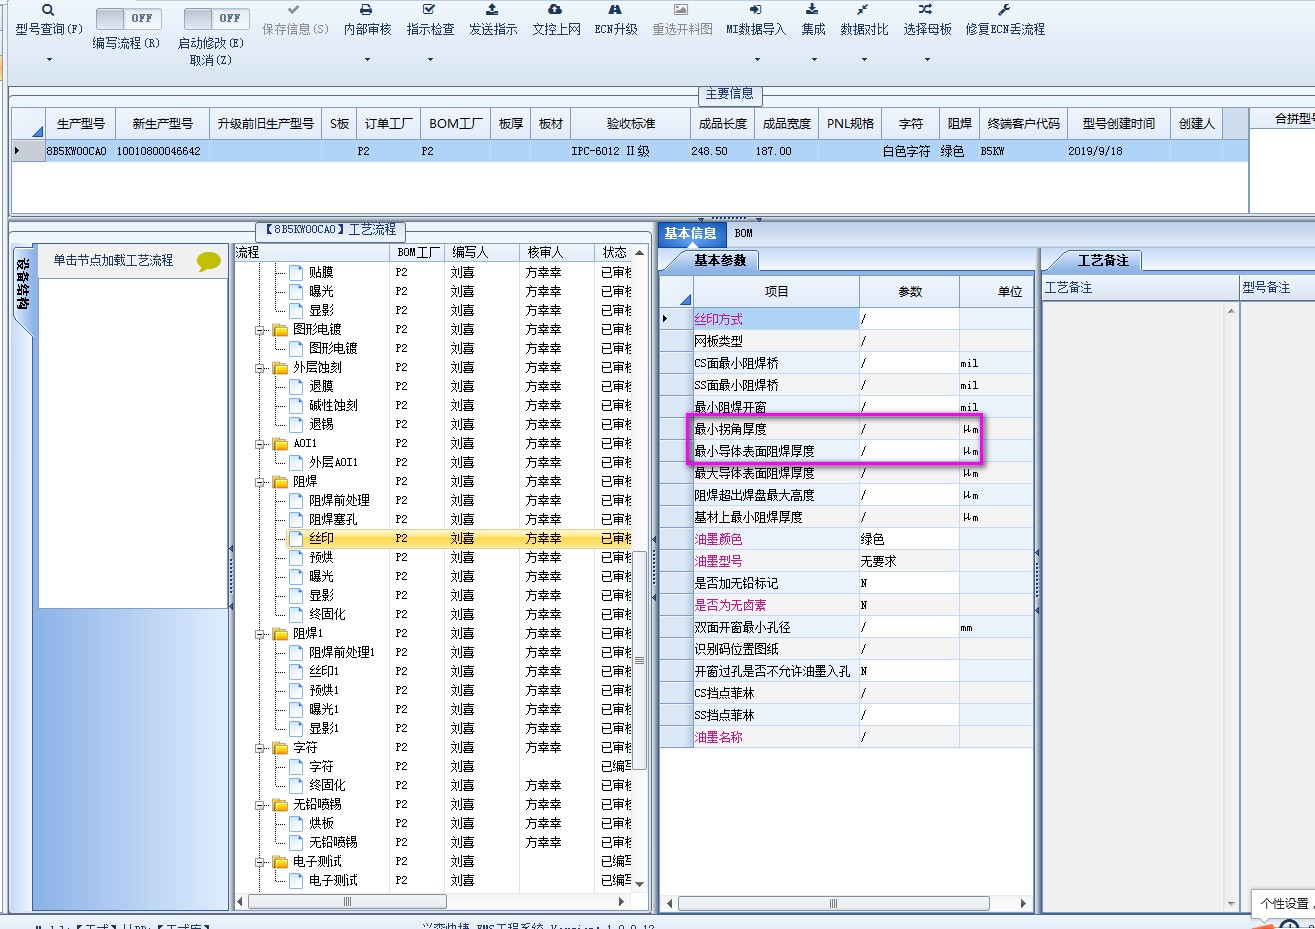The width and height of the screenshot is (1315, 929).
Task: Switch to BOM tab
Action: click(744, 234)
